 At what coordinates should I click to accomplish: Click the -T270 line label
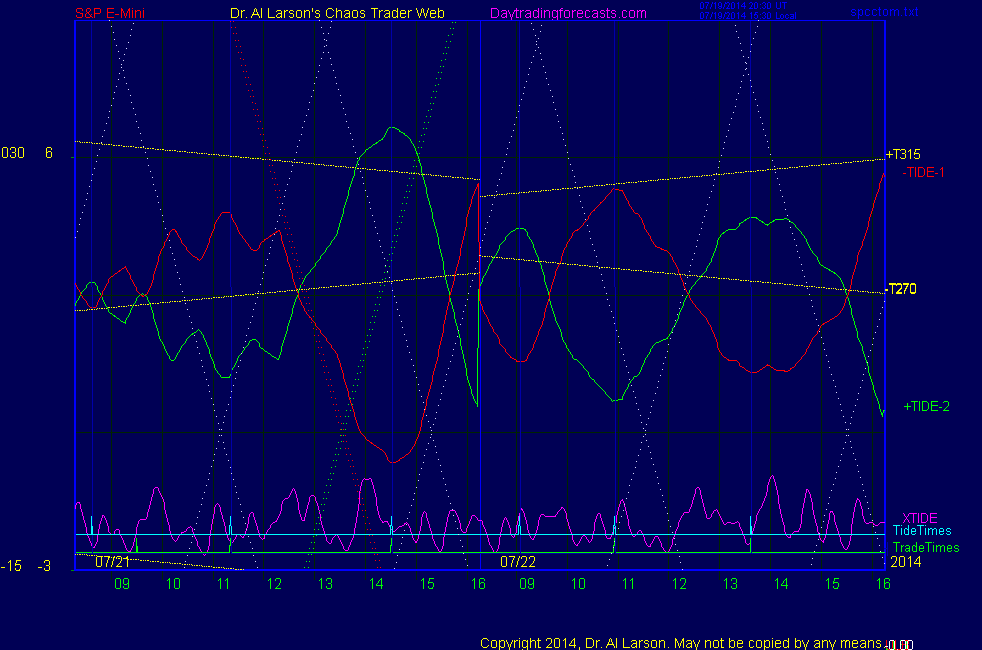pyautogui.click(x=901, y=289)
